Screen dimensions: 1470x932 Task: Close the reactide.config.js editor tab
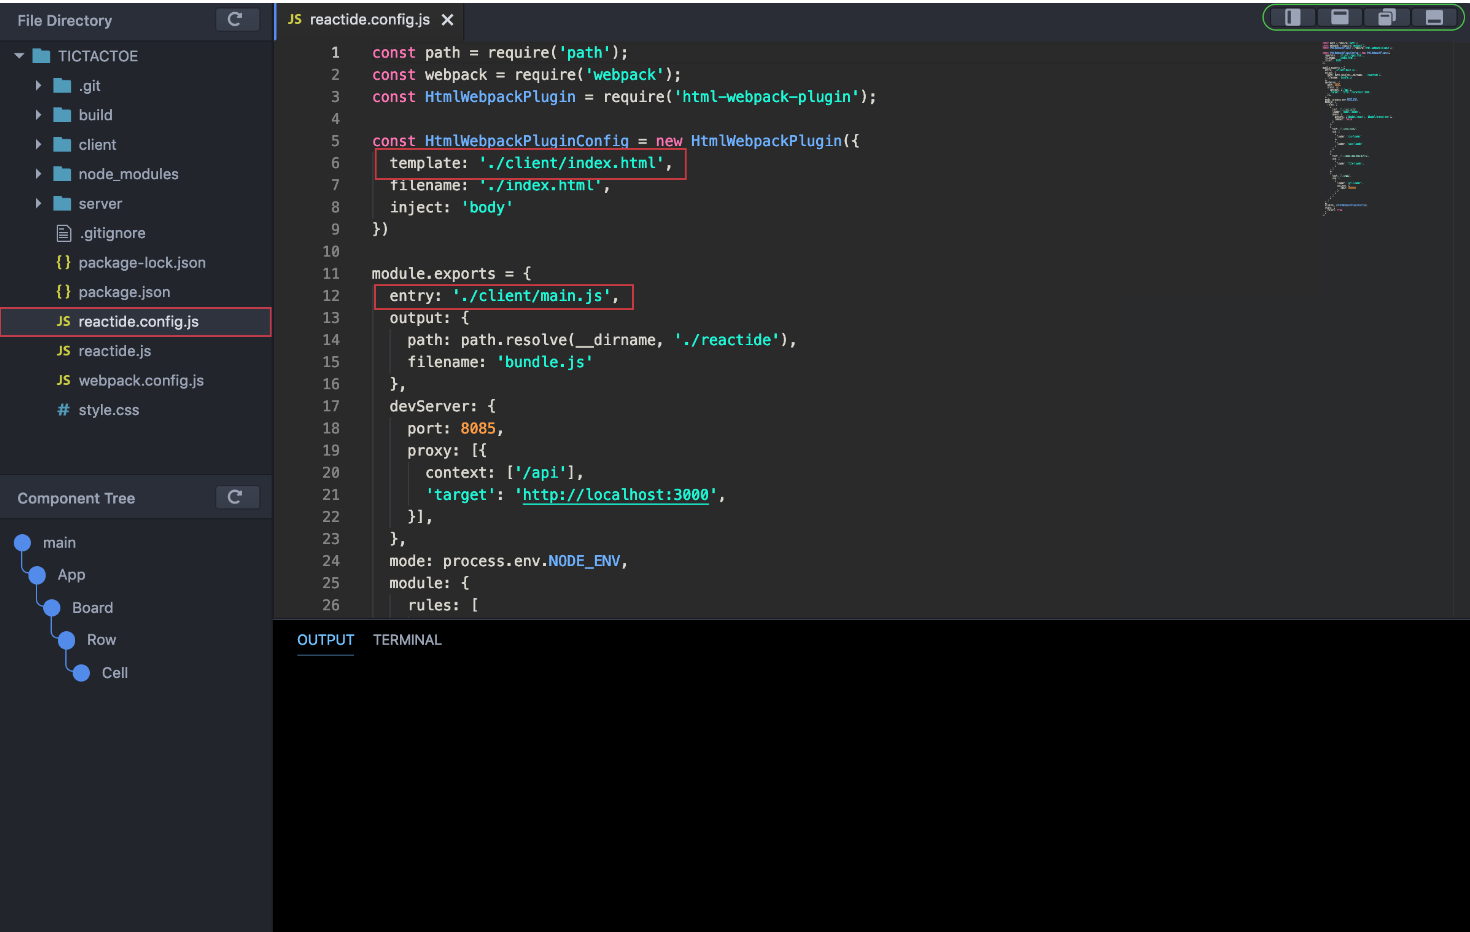point(447,19)
